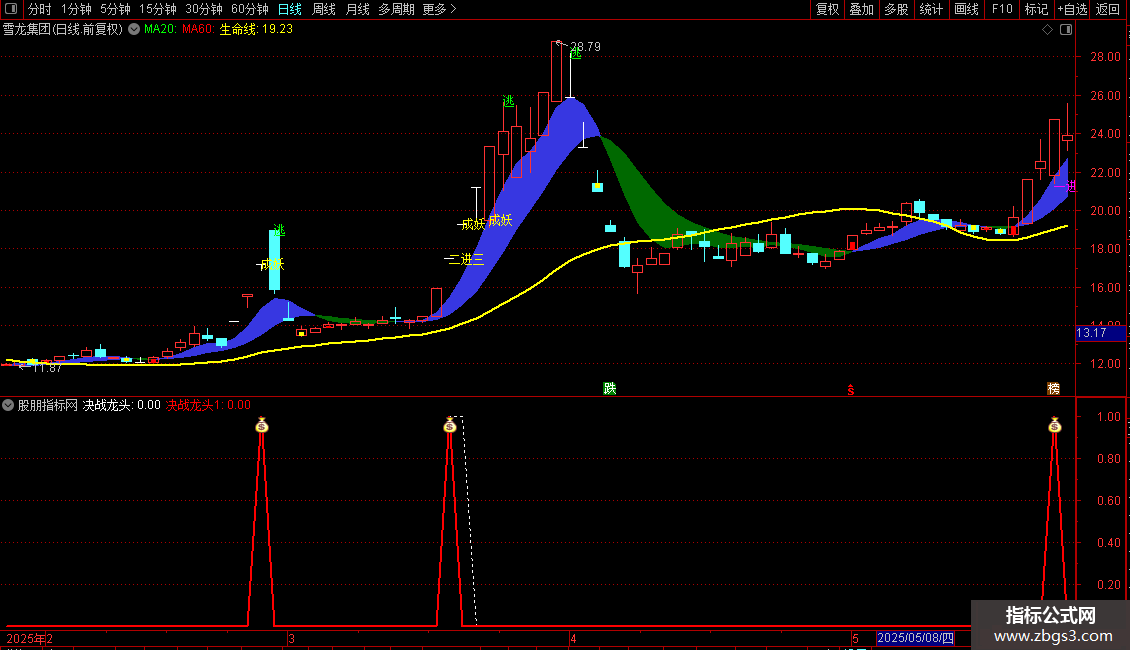Viewport: 1130px width, 650px height.
Task: Click the red dollar sign event marker
Action: click(851, 389)
